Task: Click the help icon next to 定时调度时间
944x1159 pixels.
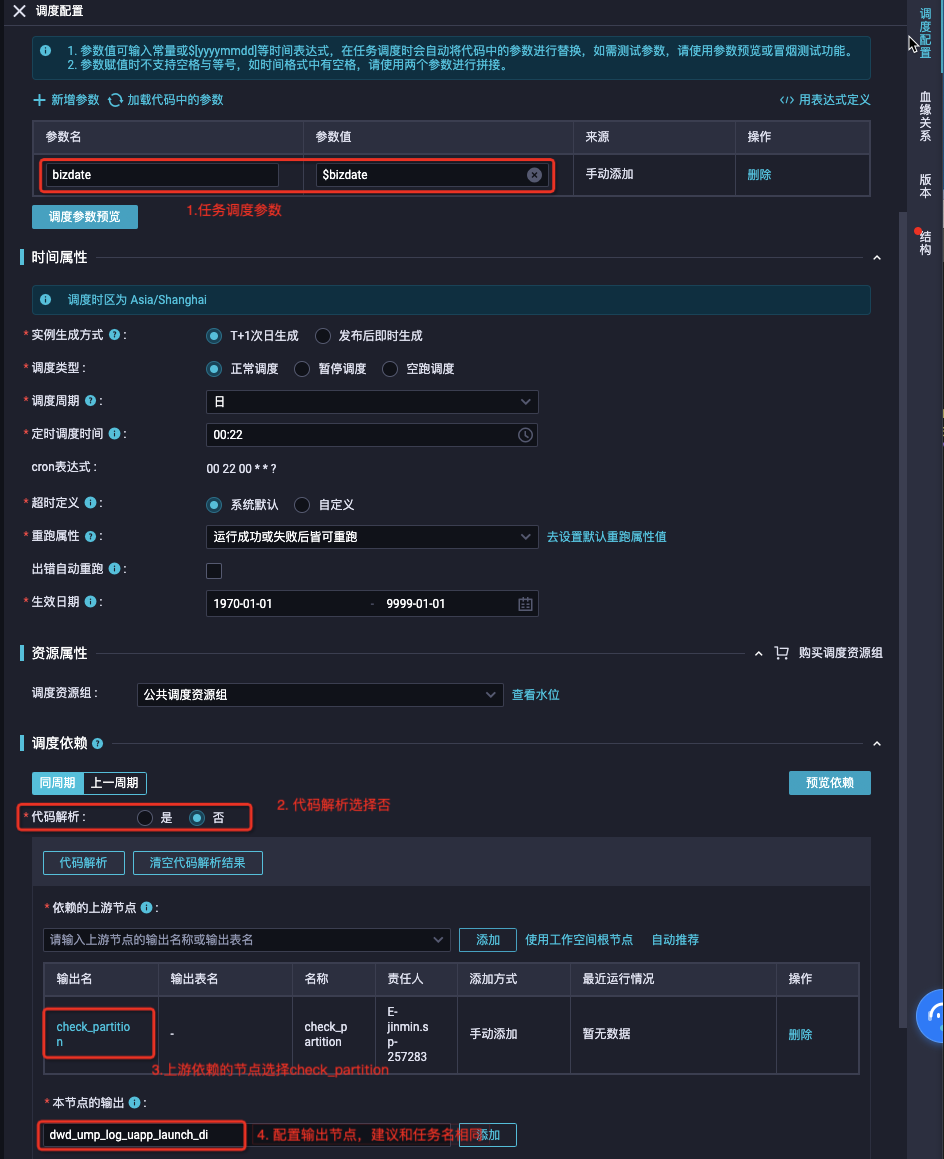Action: 115,434
